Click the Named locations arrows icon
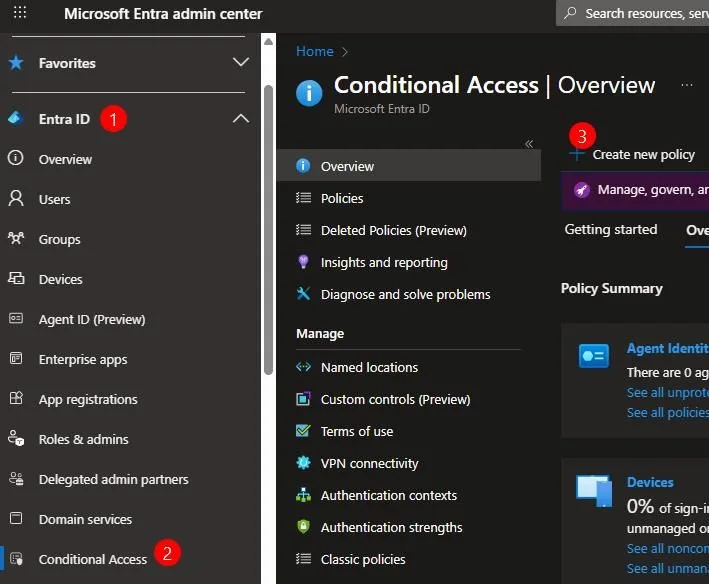 [x=303, y=366]
